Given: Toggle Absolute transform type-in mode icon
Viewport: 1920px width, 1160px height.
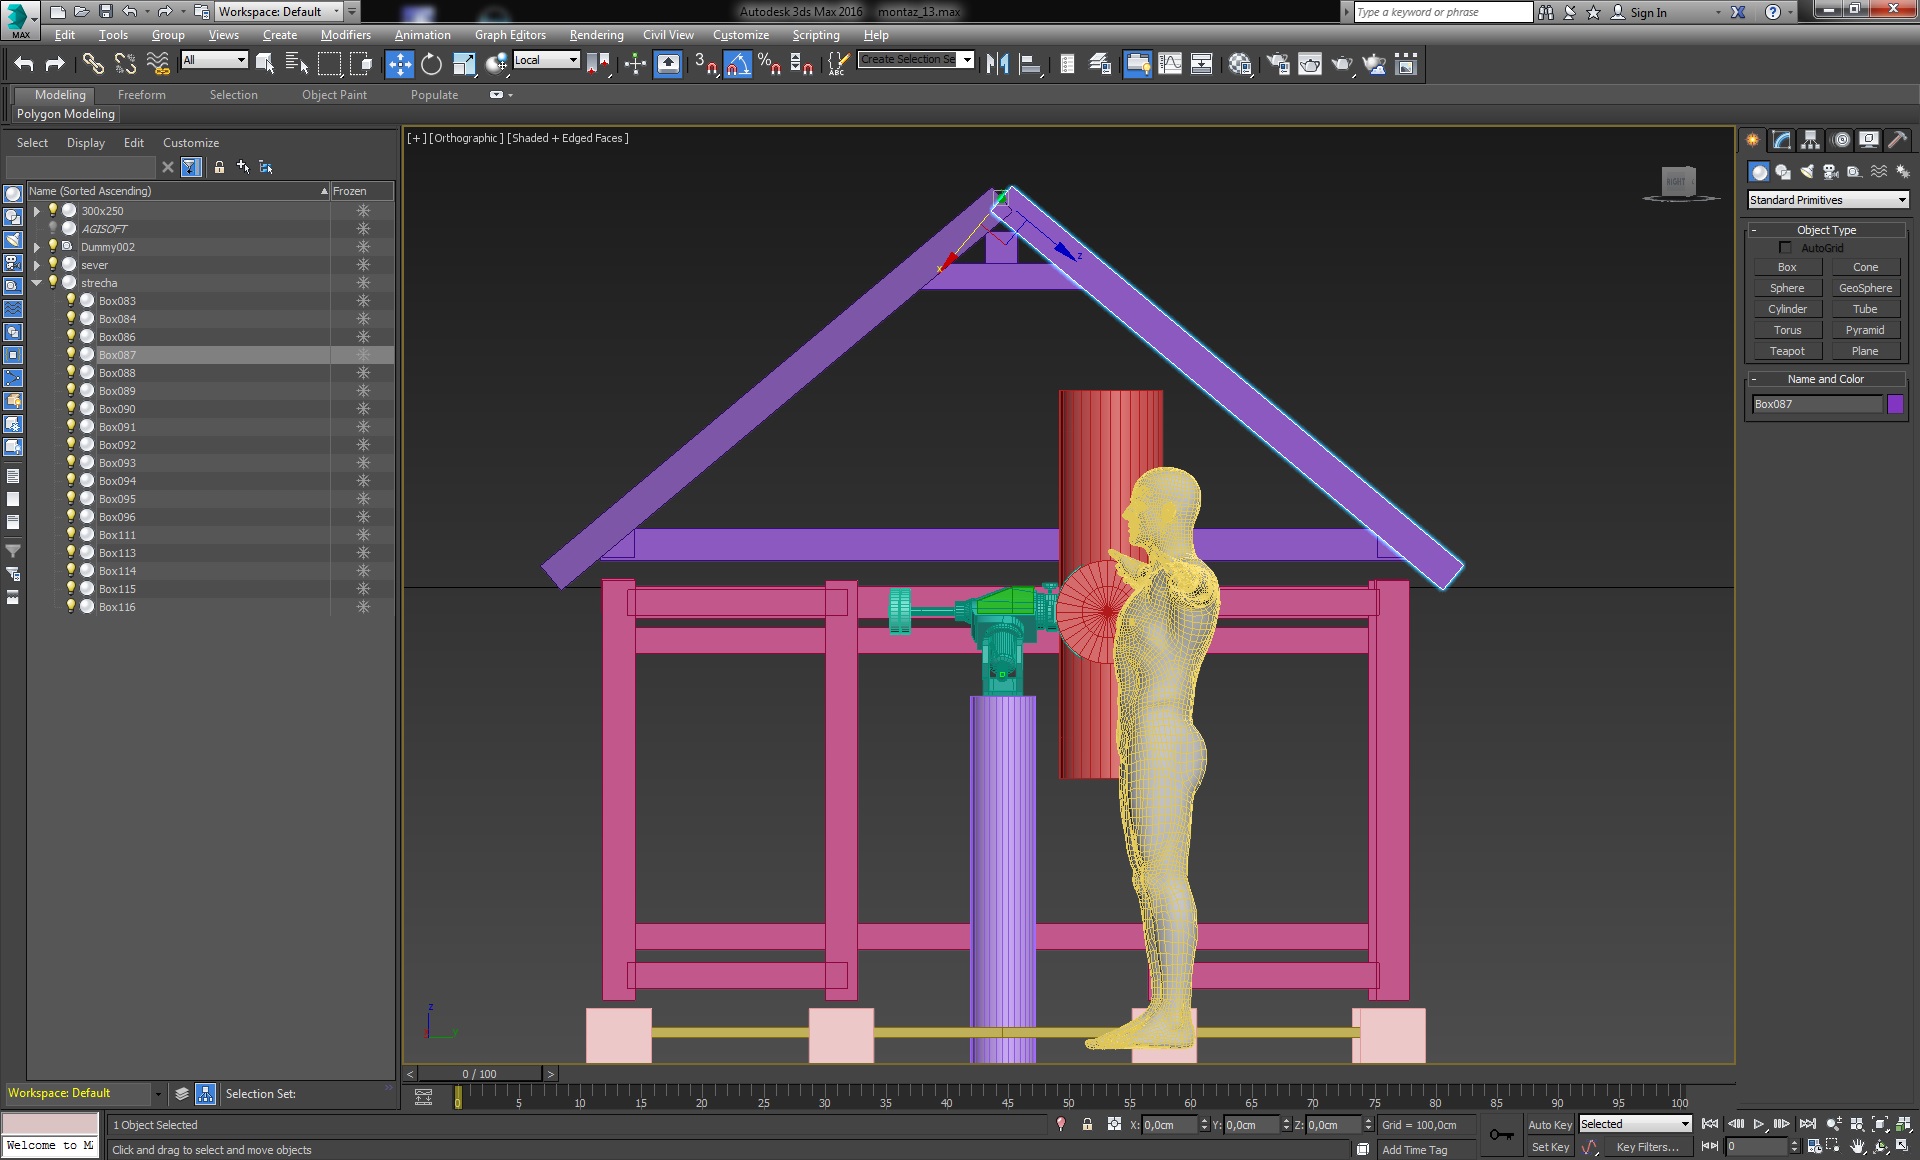Looking at the screenshot, I should coord(1114,1125).
